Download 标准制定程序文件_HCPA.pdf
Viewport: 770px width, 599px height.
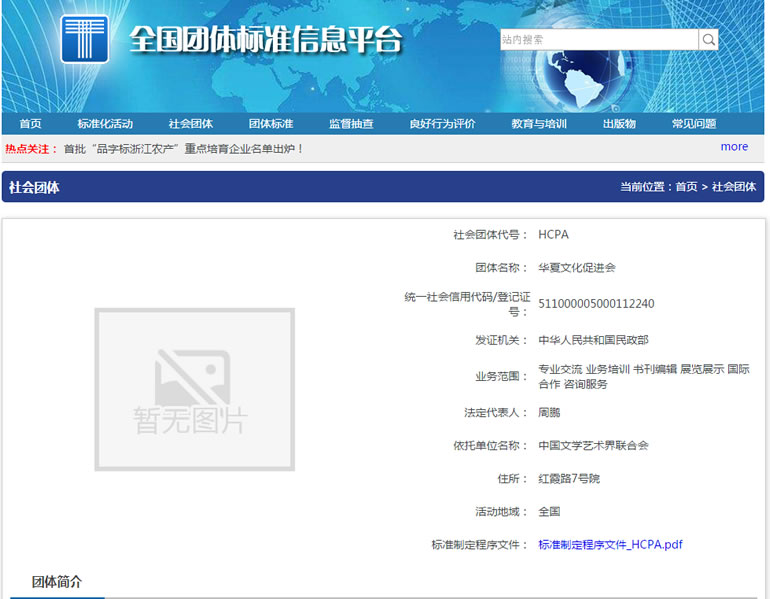(x=610, y=545)
